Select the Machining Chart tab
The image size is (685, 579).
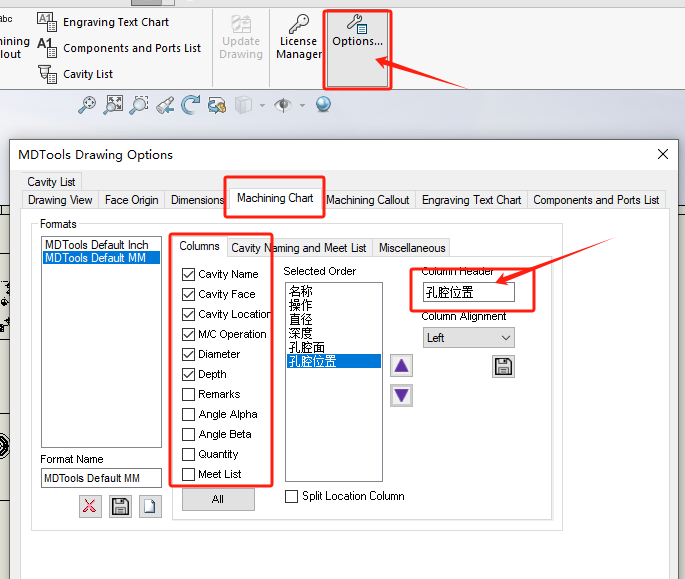point(275,198)
